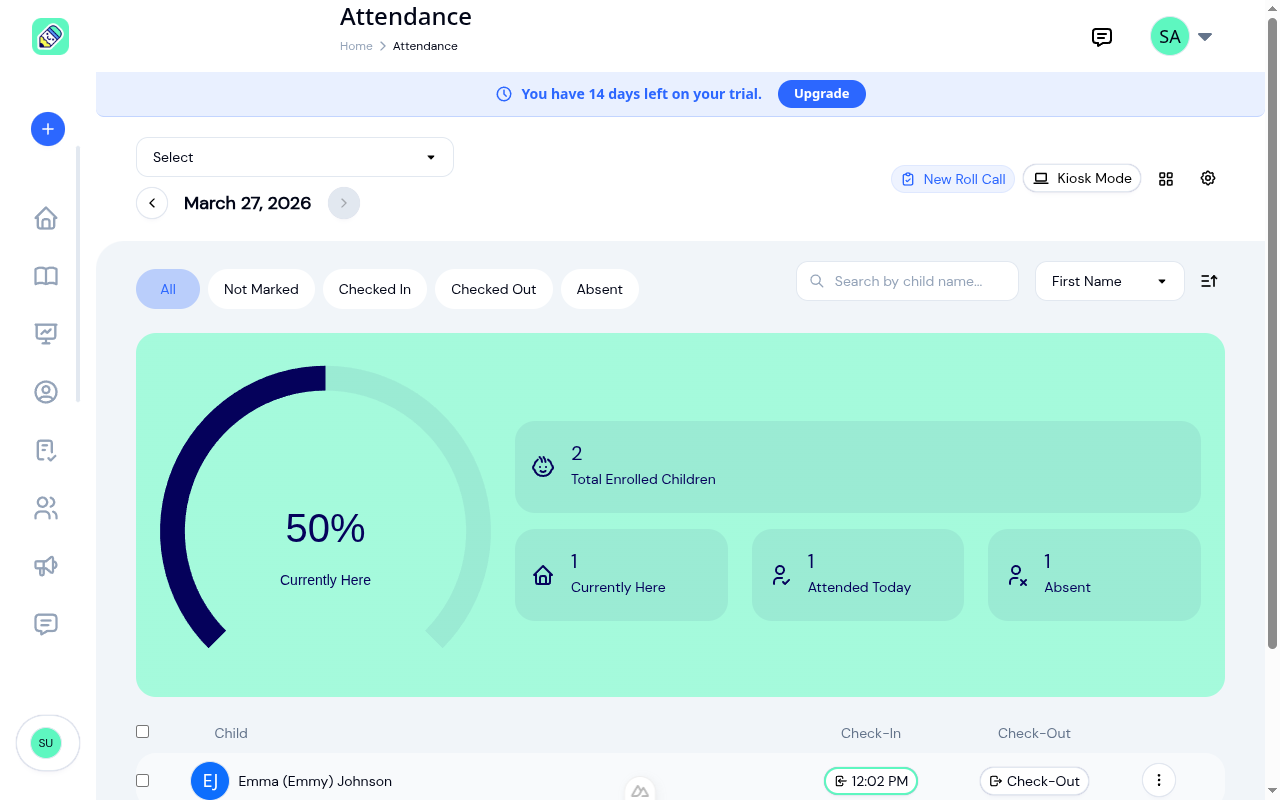Image resolution: width=1280 pixels, height=800 pixels.
Task: Click the Attended Today stat card
Action: coord(858,575)
